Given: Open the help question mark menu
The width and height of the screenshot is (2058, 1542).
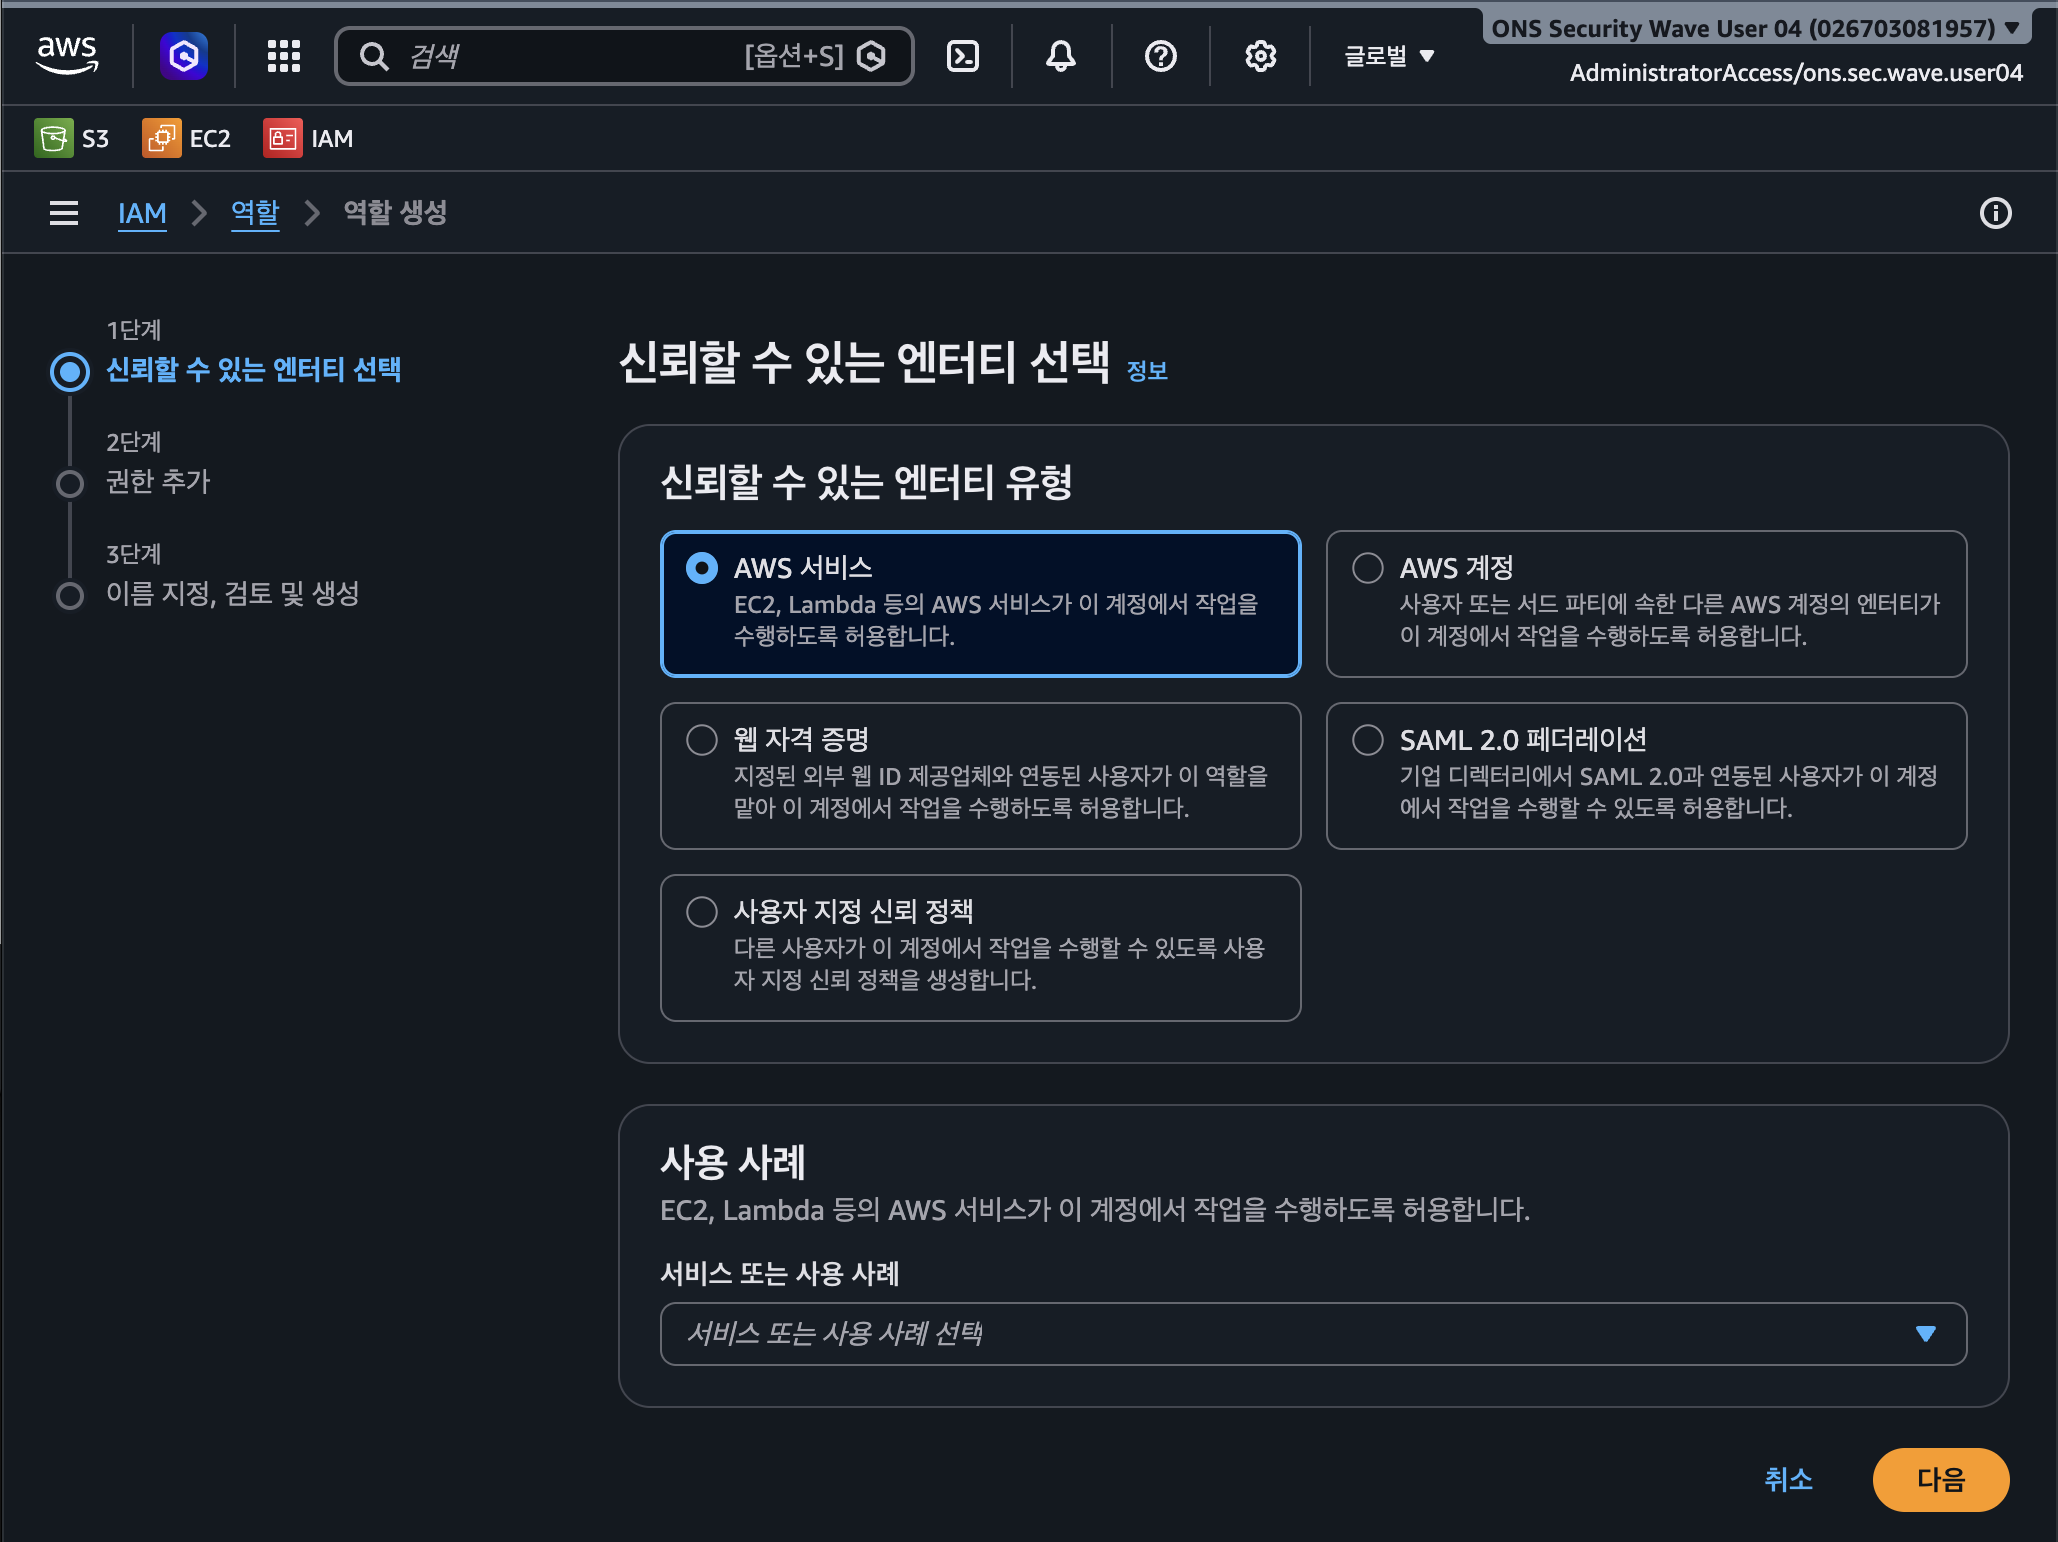Looking at the screenshot, I should click(1161, 56).
